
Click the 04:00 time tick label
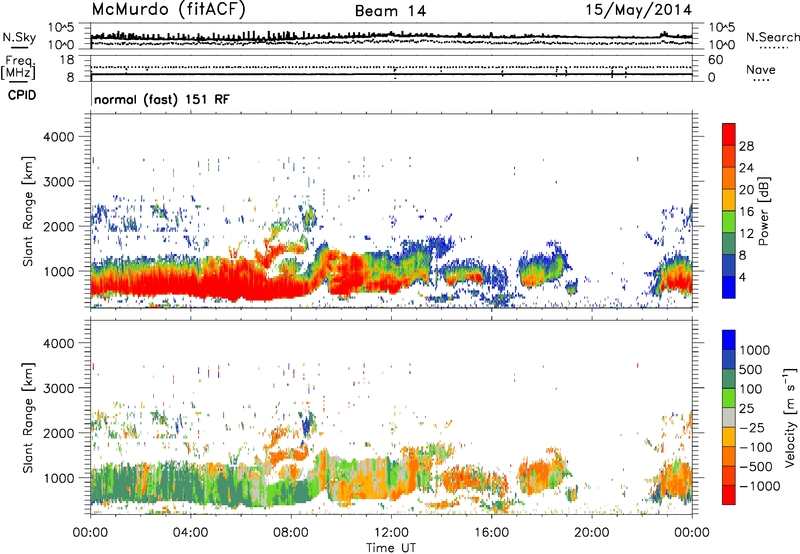point(190,533)
